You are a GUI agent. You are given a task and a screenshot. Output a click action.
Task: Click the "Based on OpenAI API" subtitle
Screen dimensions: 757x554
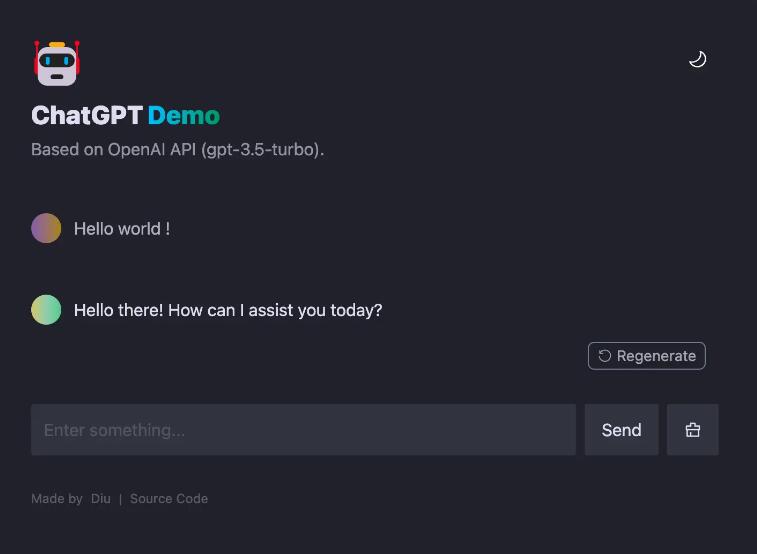pos(114,150)
